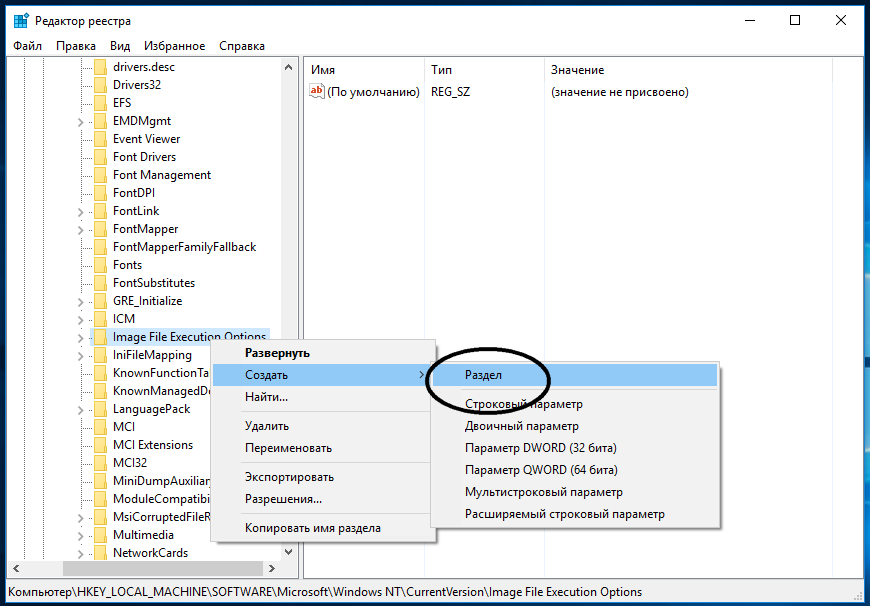
Task: Expand the NetworkCards key
Action: [x=81, y=553]
